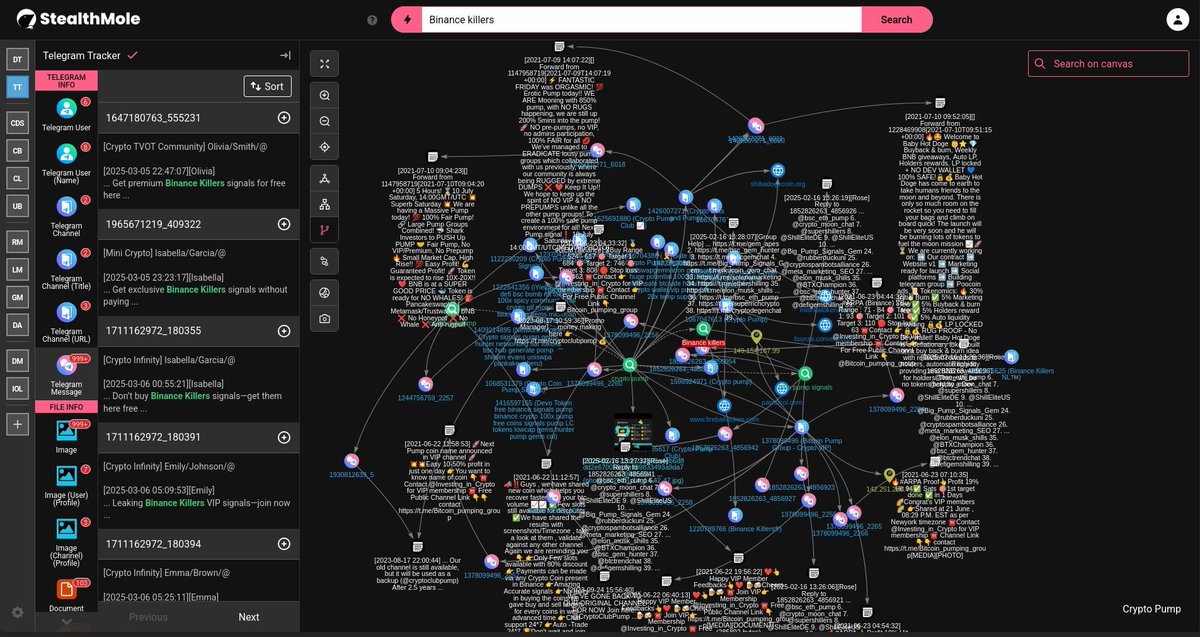Open the DM module button

click(17, 360)
